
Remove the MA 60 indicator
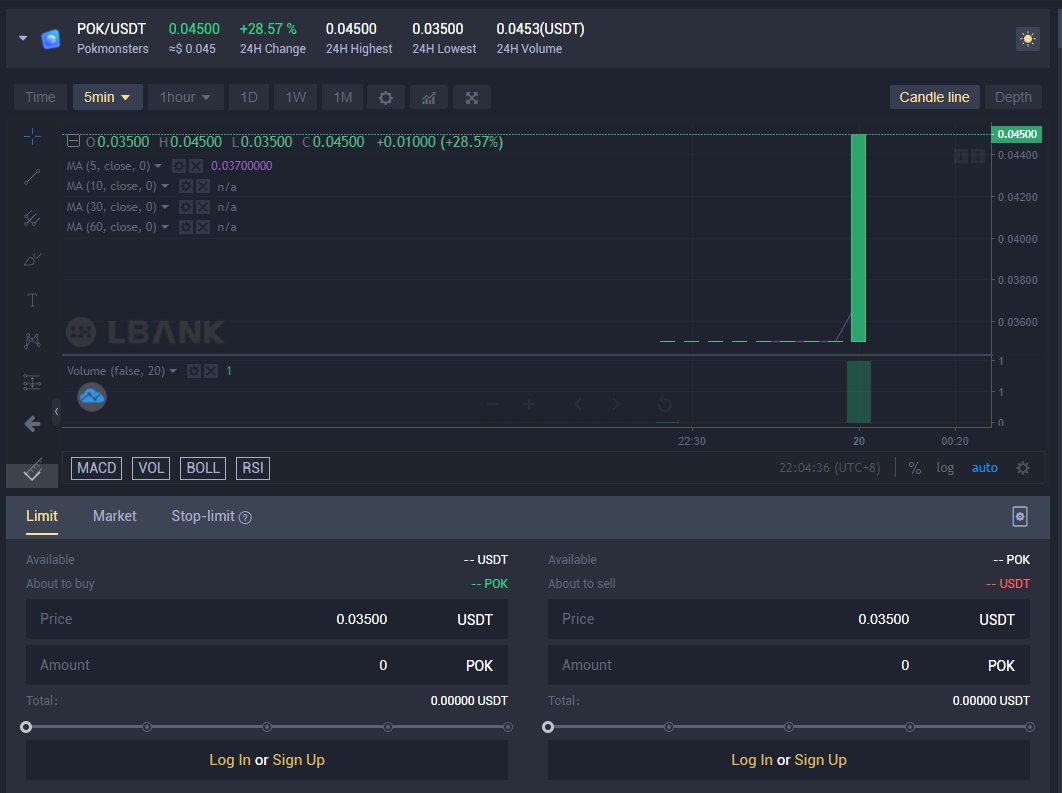click(203, 227)
